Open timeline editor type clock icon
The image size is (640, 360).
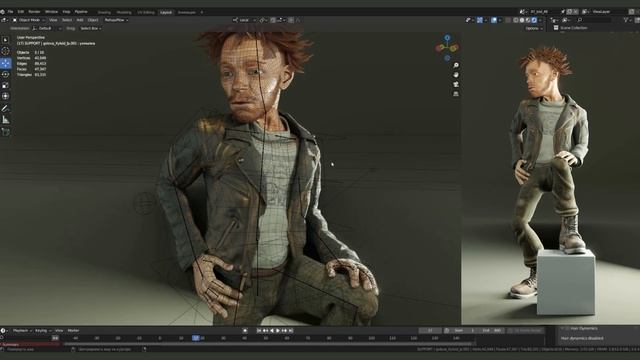tap(3, 331)
